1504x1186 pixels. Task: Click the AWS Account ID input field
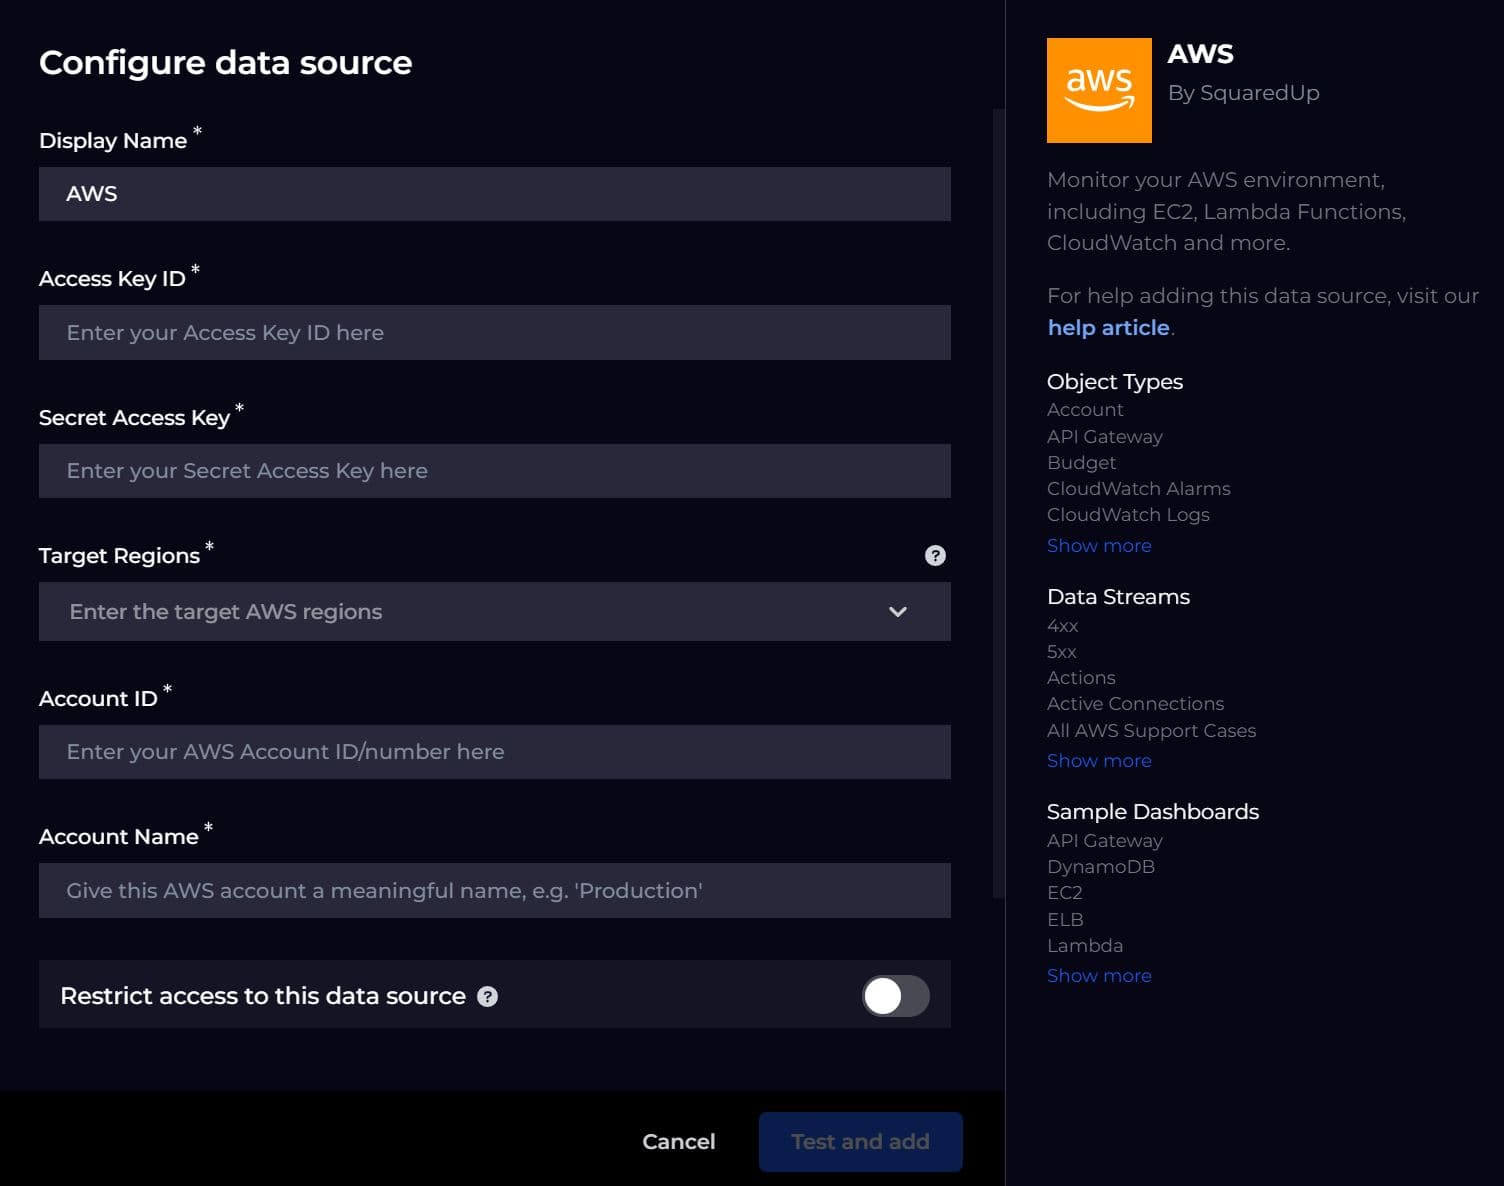click(494, 751)
